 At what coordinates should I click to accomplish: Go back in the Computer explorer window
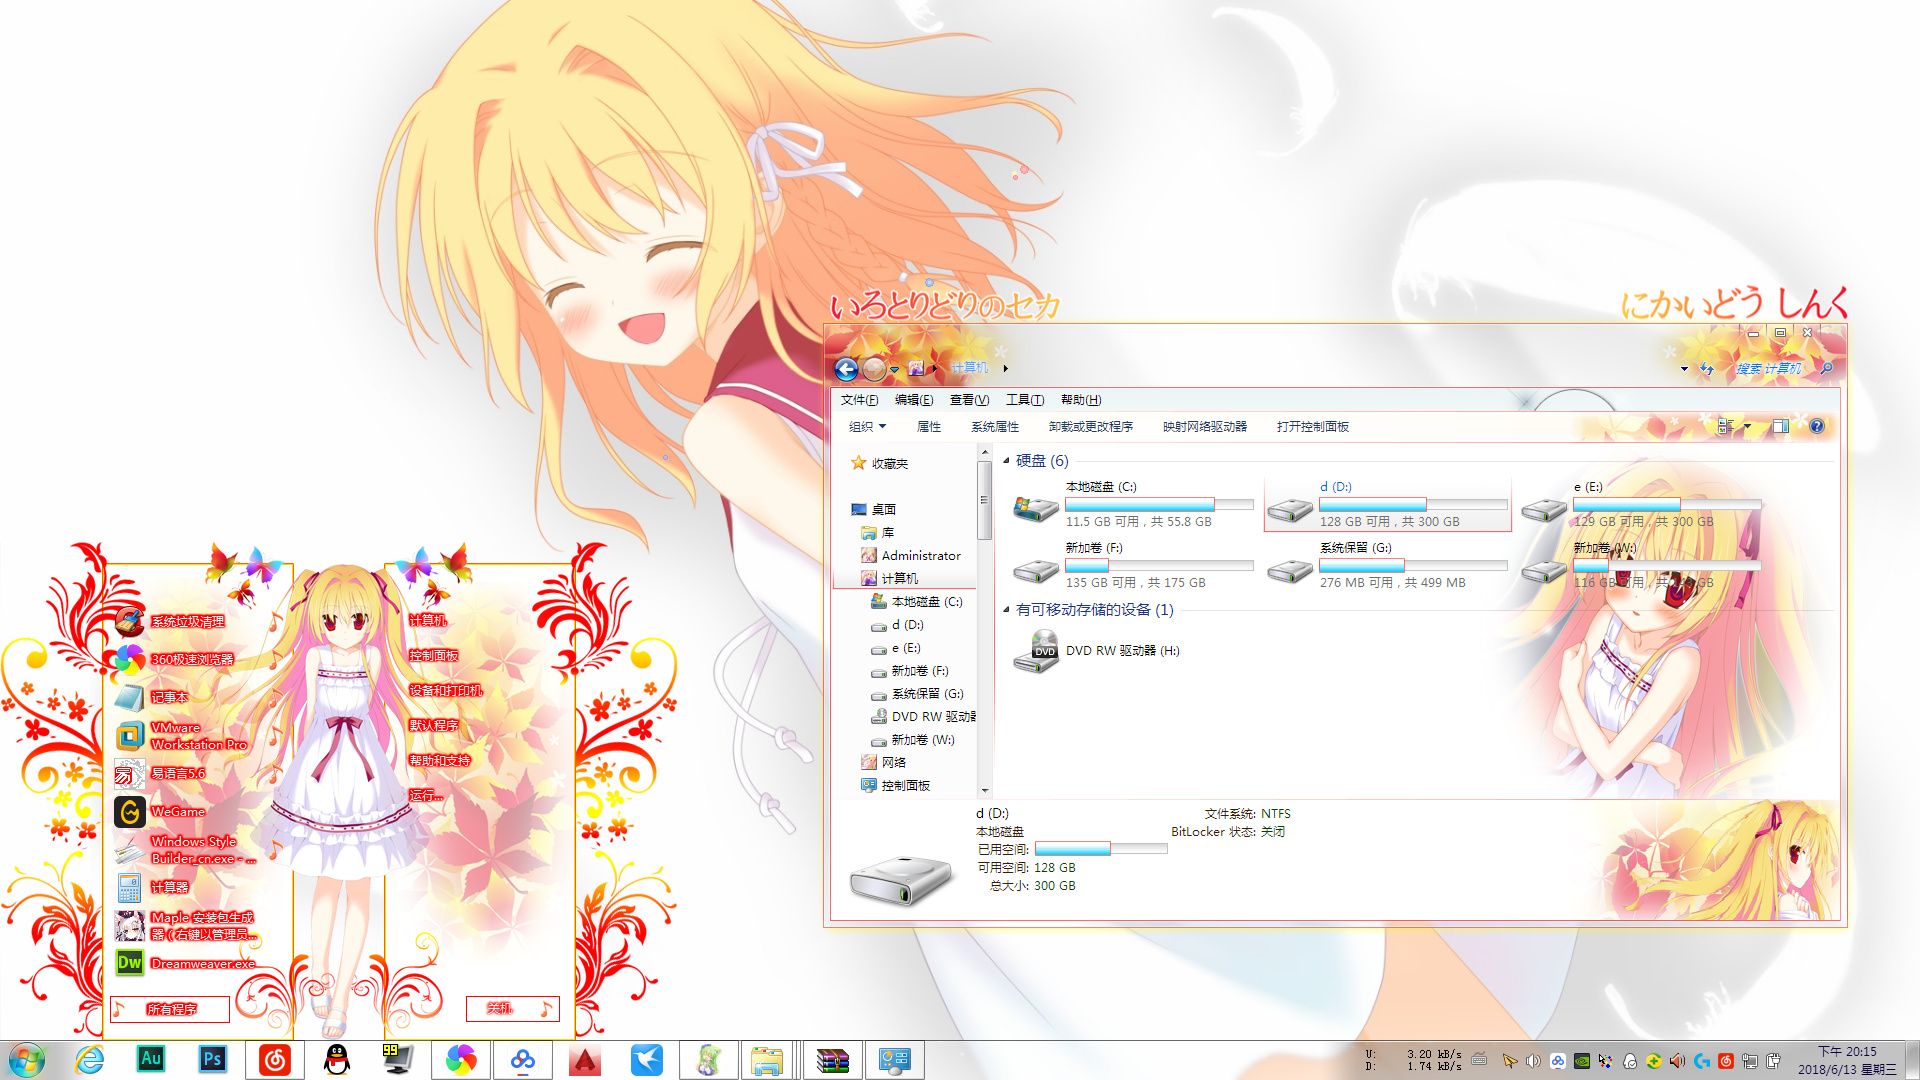846,369
